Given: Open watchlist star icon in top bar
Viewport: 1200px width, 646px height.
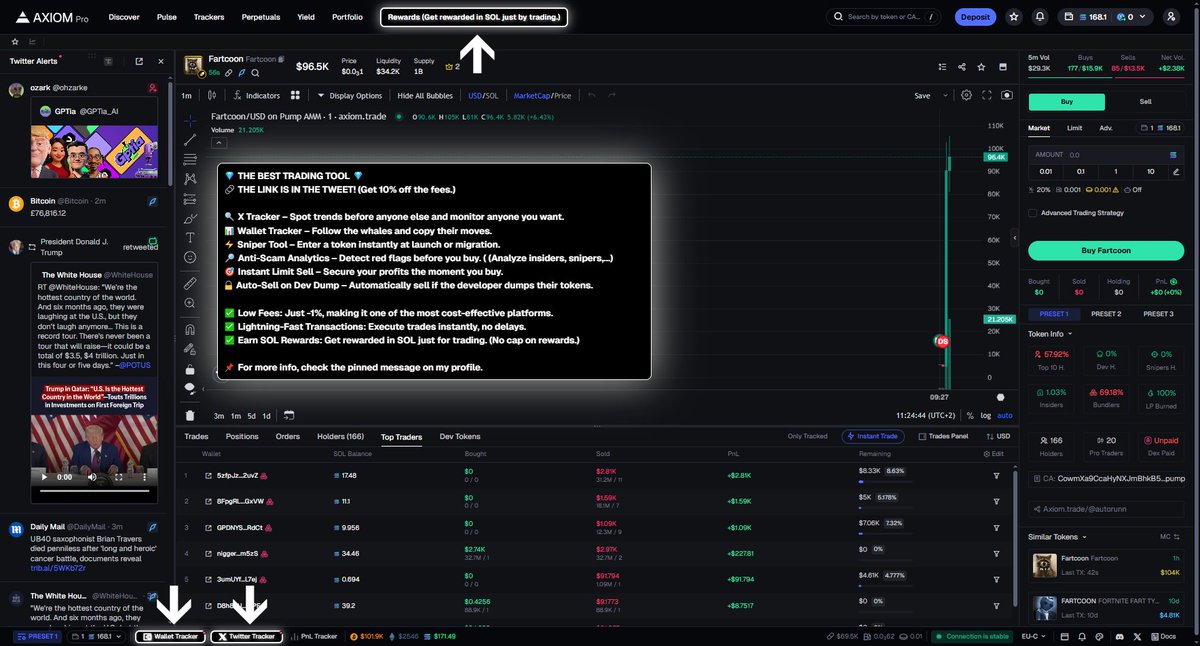Looking at the screenshot, I should 1014,17.
